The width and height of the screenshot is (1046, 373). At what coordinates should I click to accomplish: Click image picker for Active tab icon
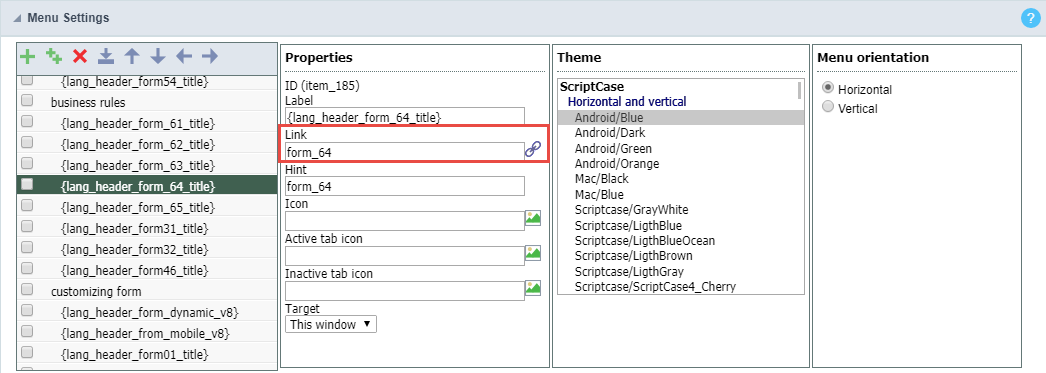pos(532,253)
